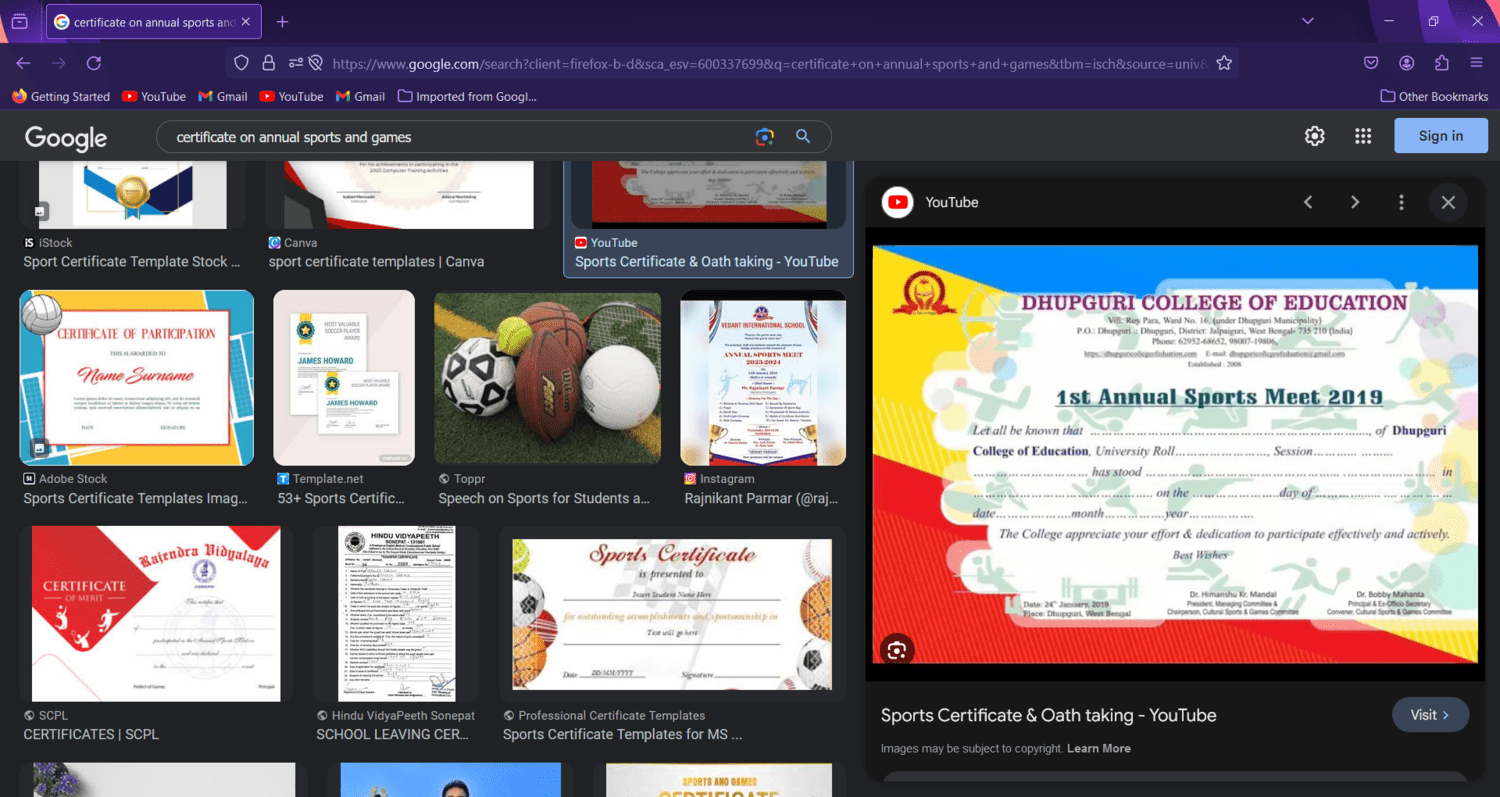The image size is (1500, 797).
Task: Open Firefox application menu
Action: (x=1476, y=63)
